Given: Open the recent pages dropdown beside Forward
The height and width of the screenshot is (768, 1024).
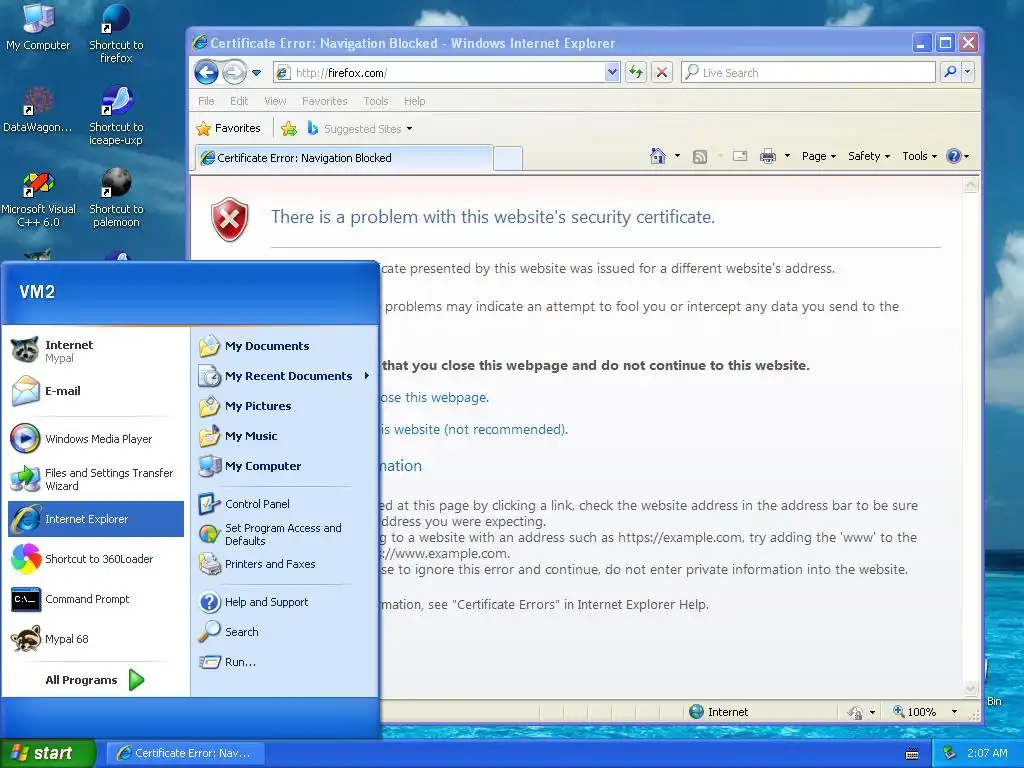Looking at the screenshot, I should point(257,73).
